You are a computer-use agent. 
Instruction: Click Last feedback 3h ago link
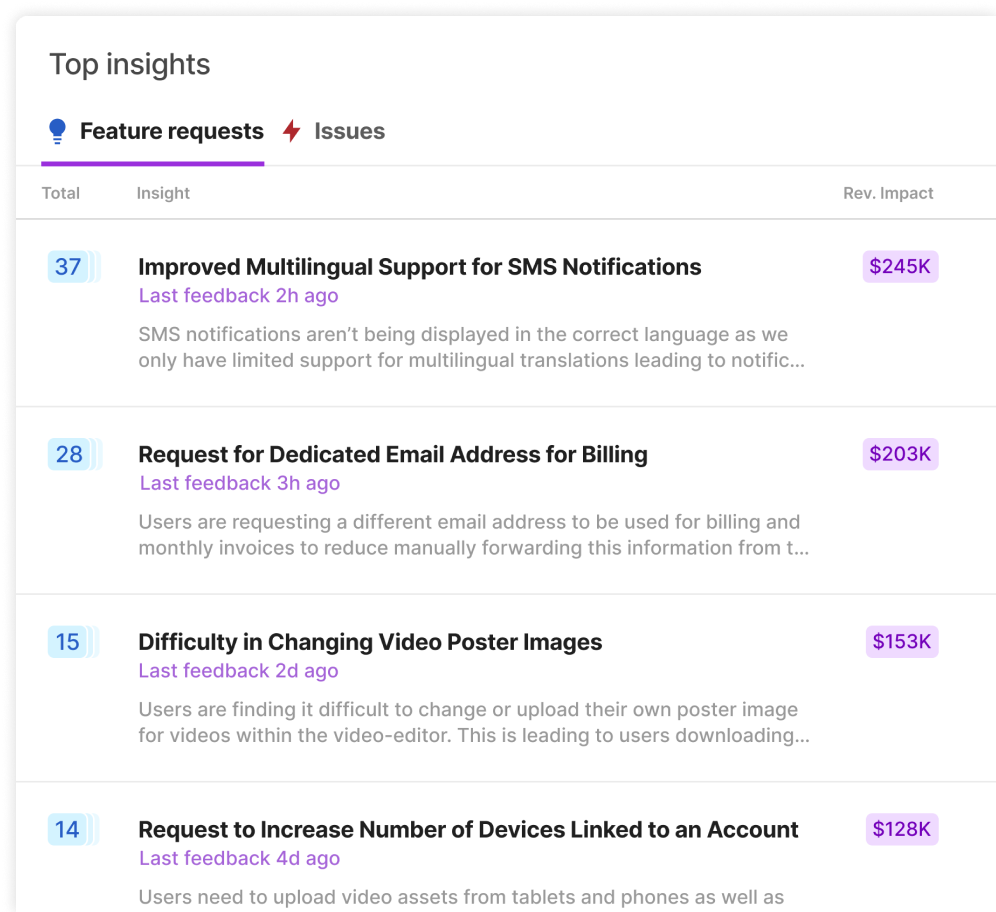point(239,483)
